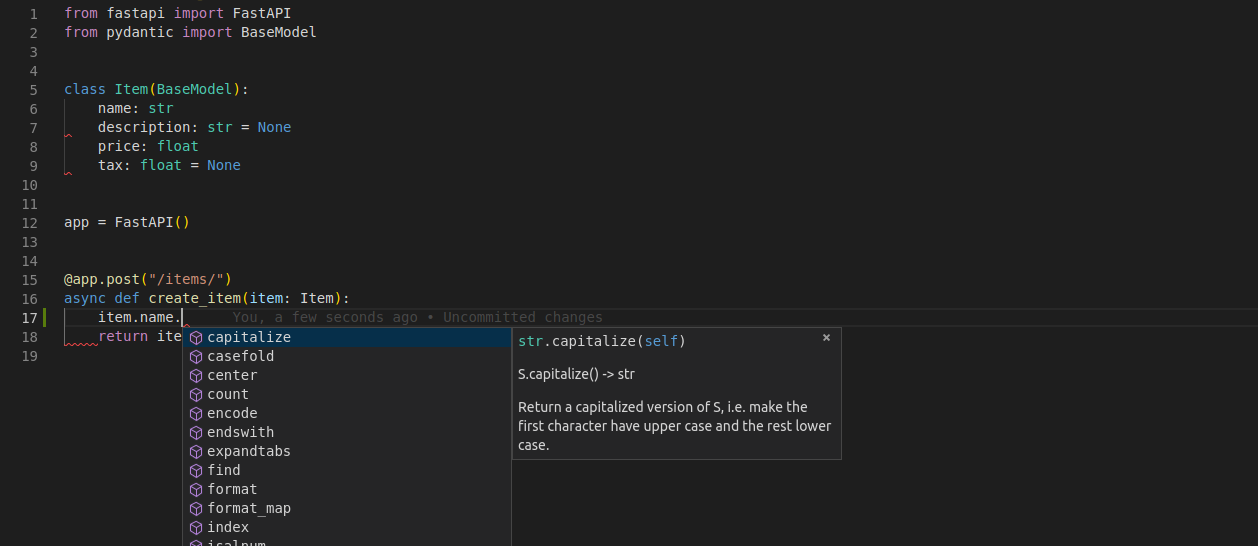Click the method icon beside capitalize suggestion
Viewport: 1258px width, 546px height.
pyautogui.click(x=196, y=338)
